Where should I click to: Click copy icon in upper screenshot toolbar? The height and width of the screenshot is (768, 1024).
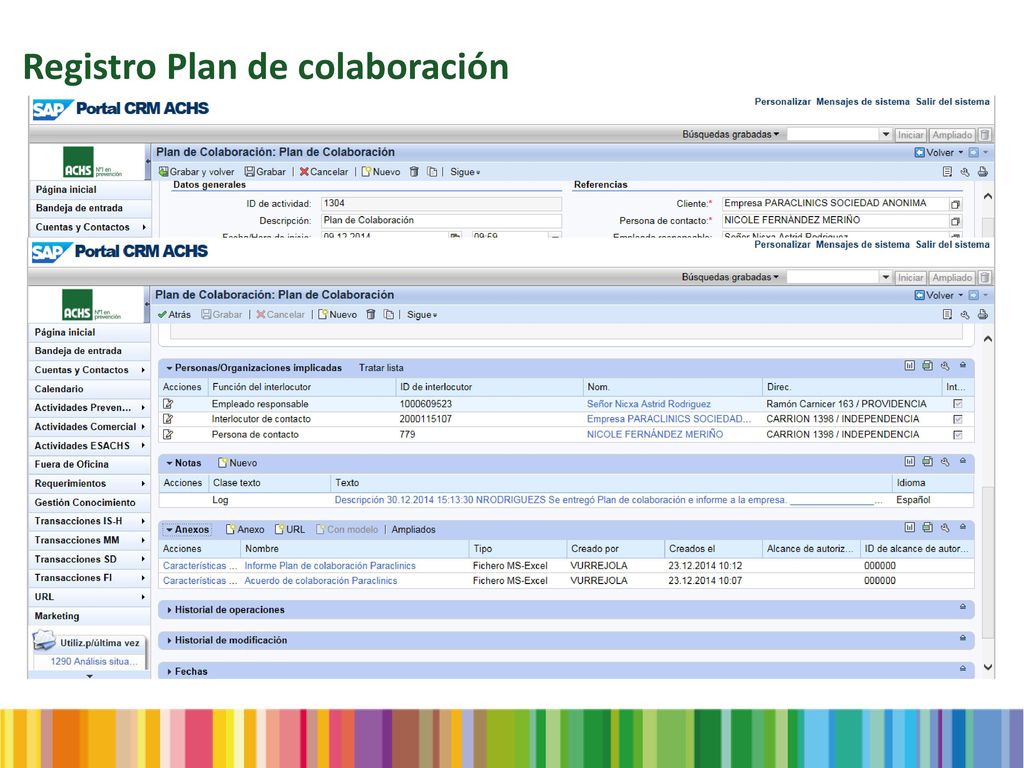[x=432, y=172]
